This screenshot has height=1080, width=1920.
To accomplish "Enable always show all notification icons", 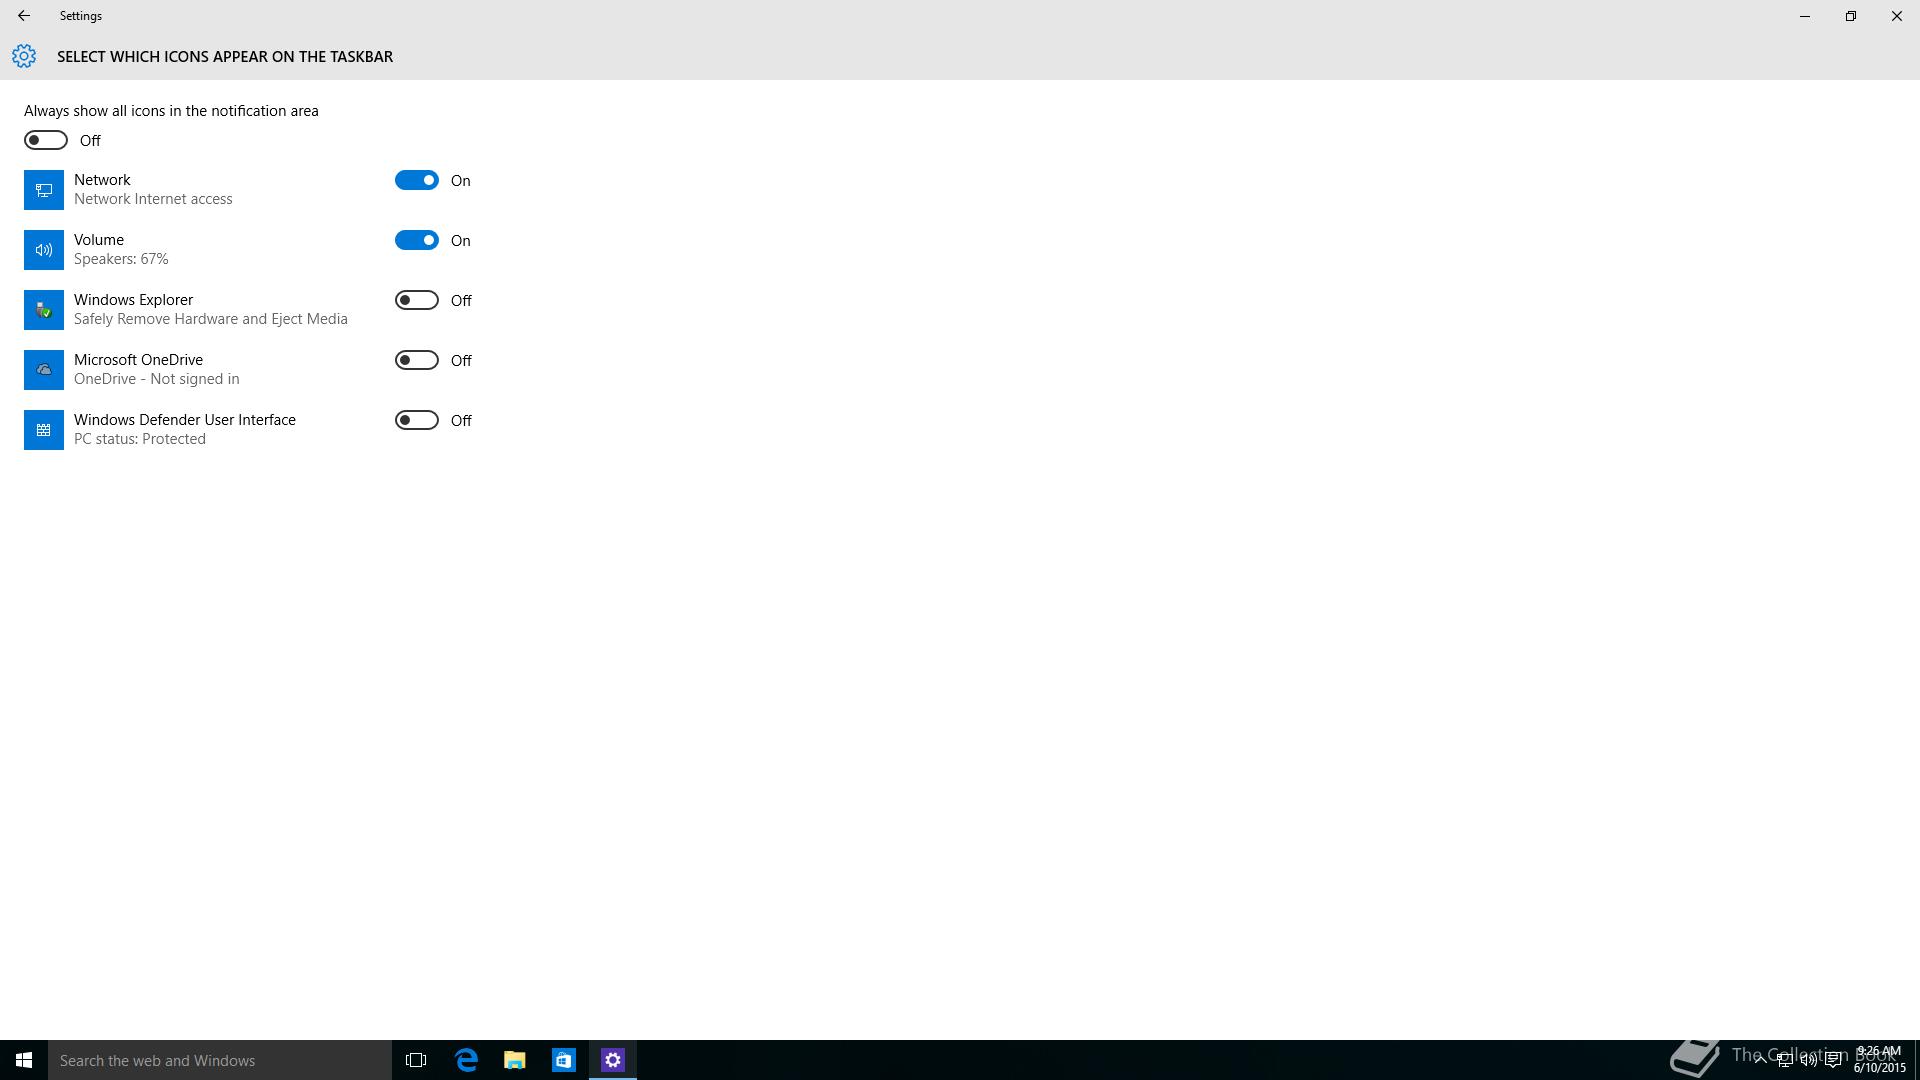I will (x=46, y=140).
